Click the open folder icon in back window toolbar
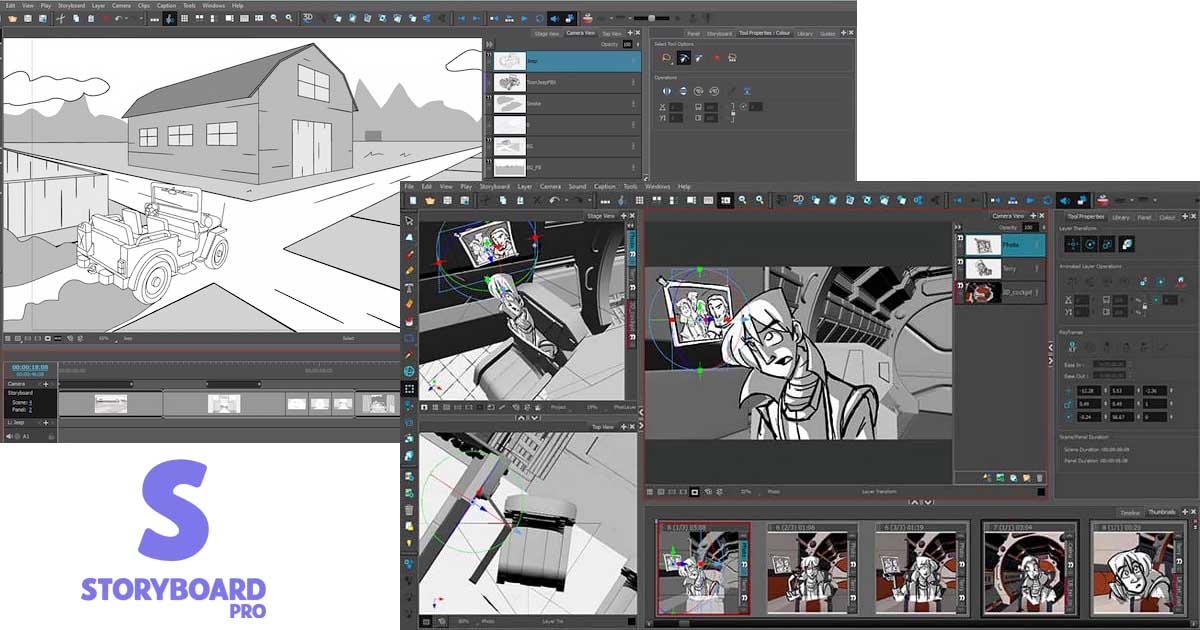Image resolution: width=1200 pixels, height=630 pixels. point(13,18)
